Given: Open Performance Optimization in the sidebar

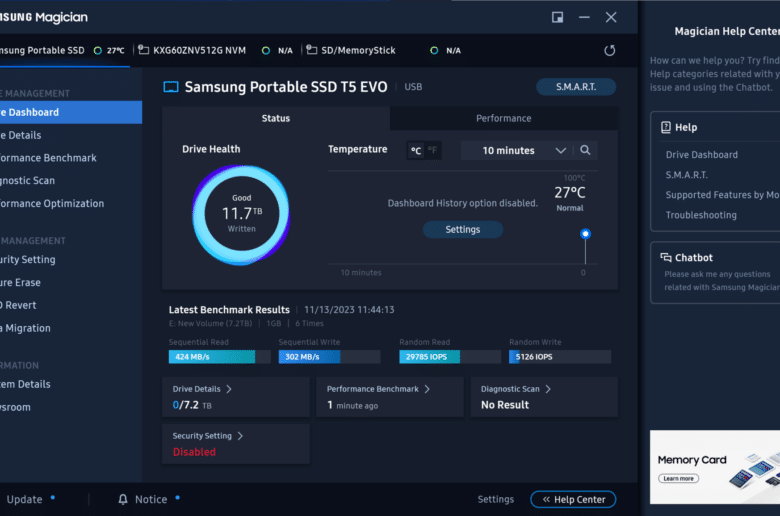Looking at the screenshot, I should tap(71, 204).
